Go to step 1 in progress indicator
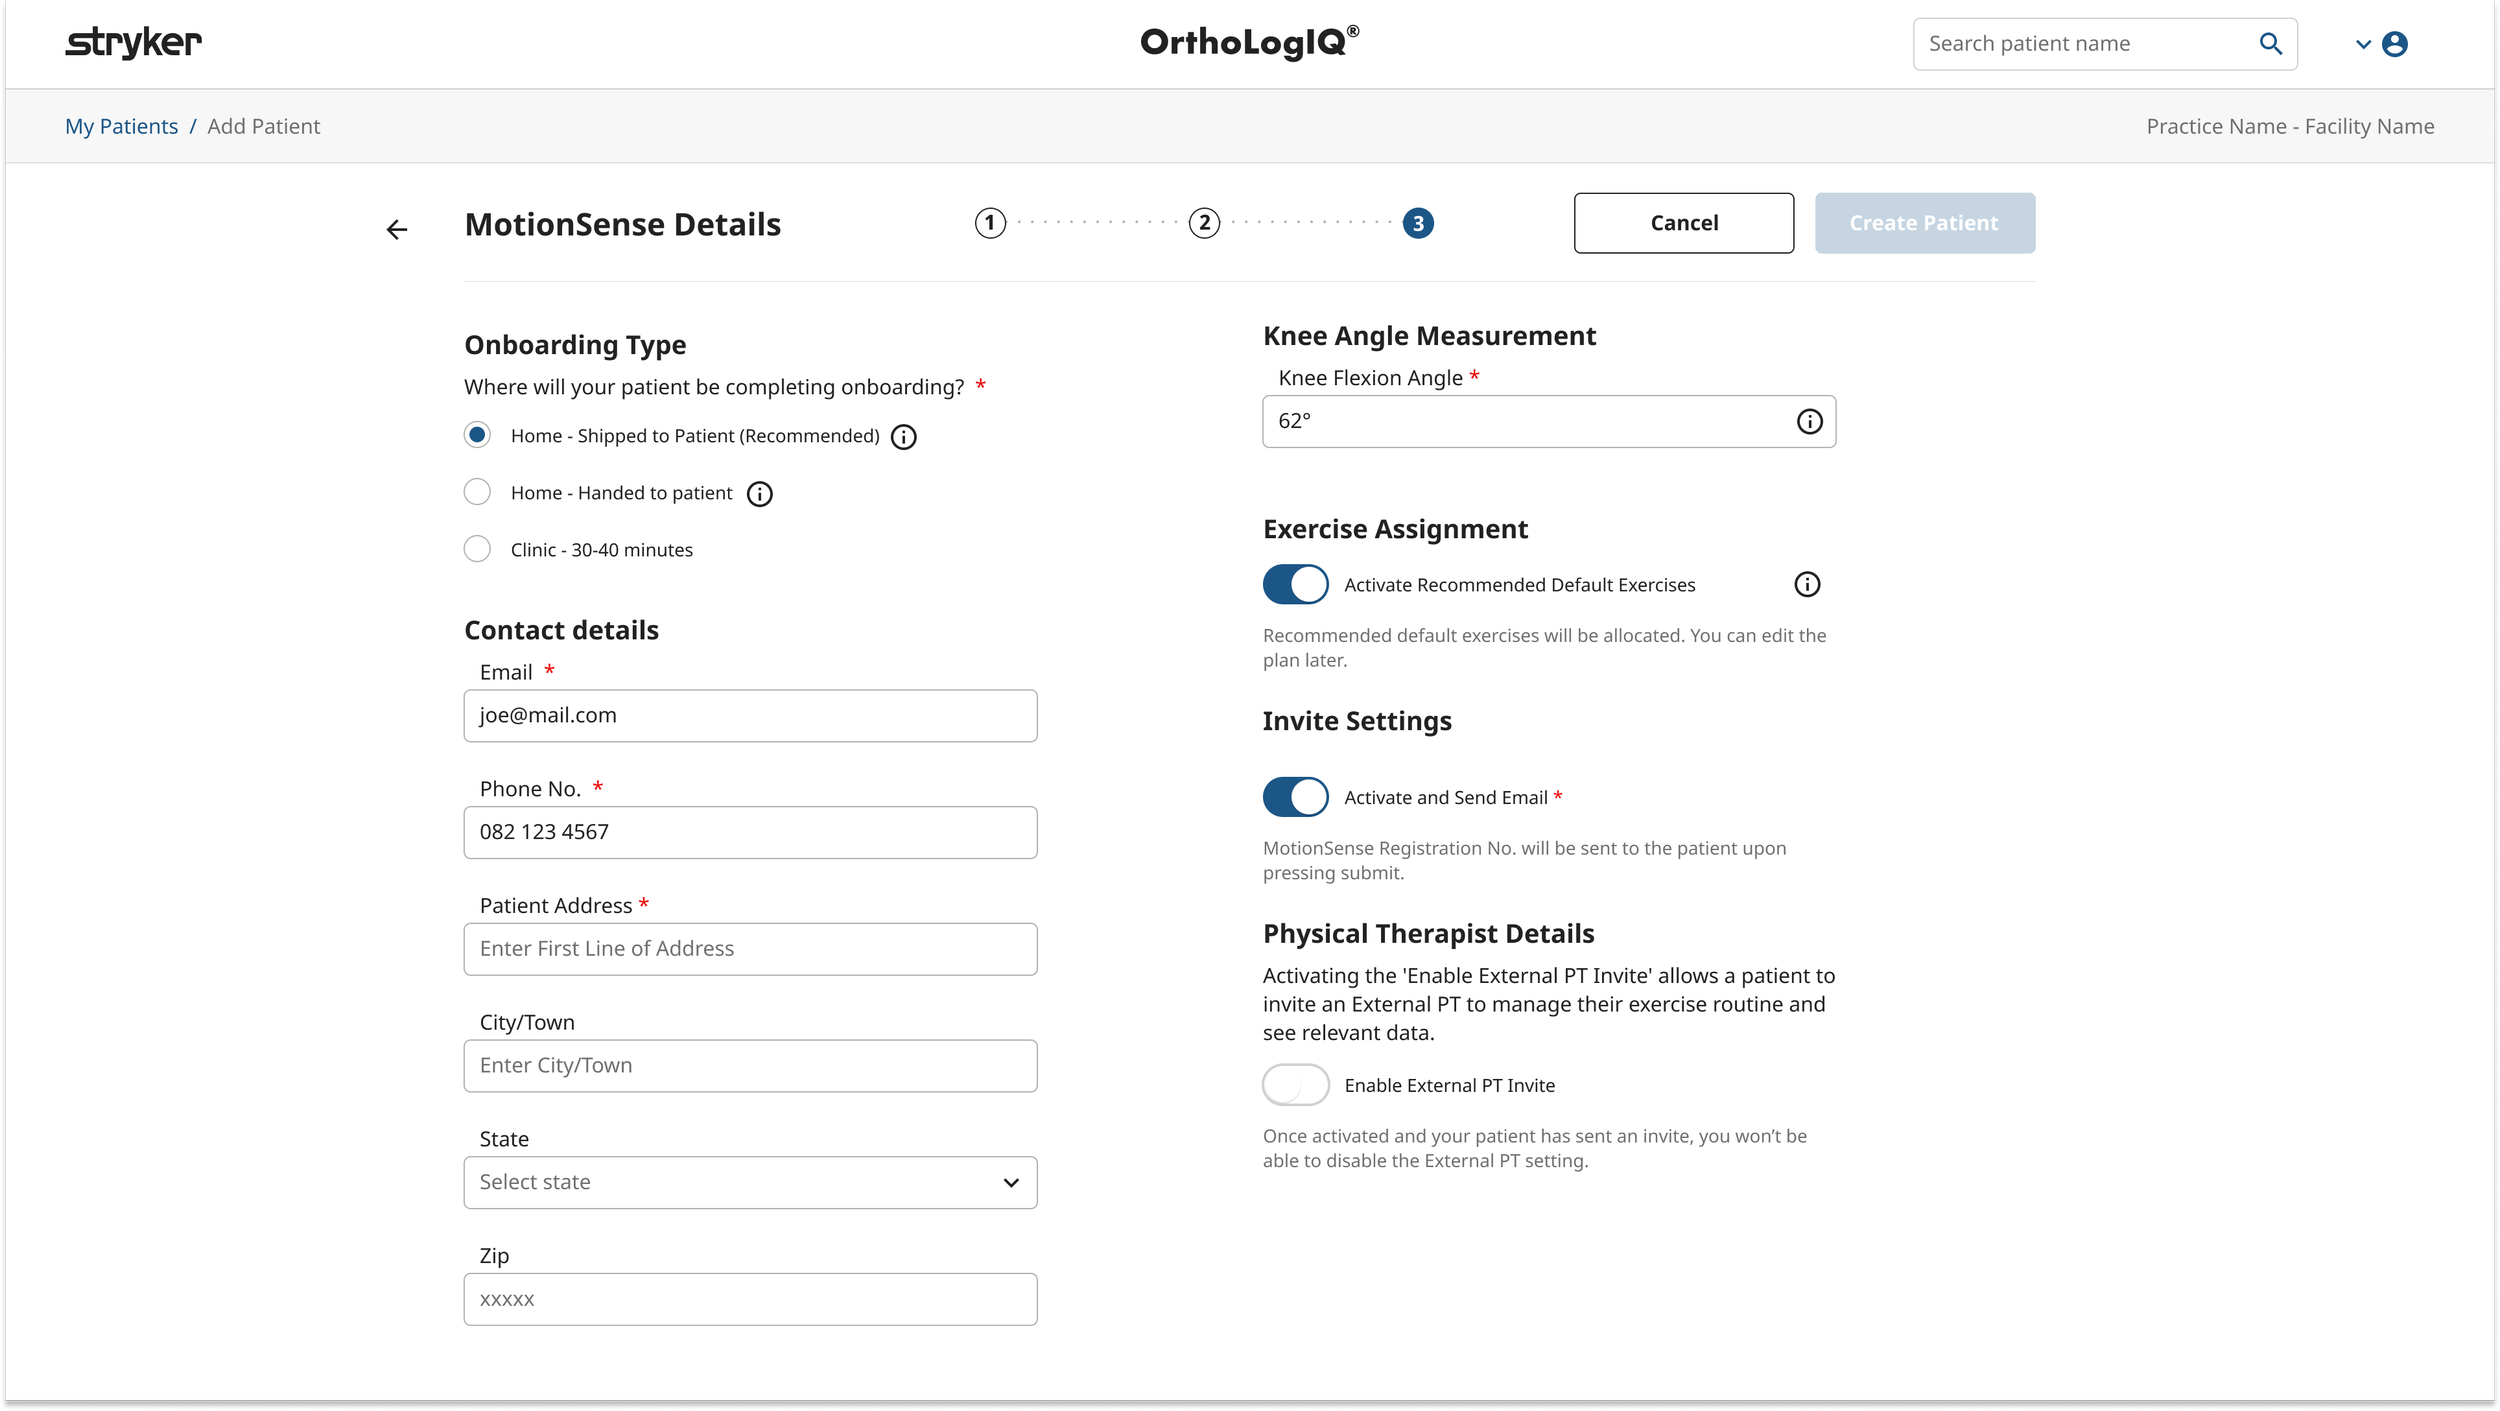2500x1411 pixels. pos(990,223)
